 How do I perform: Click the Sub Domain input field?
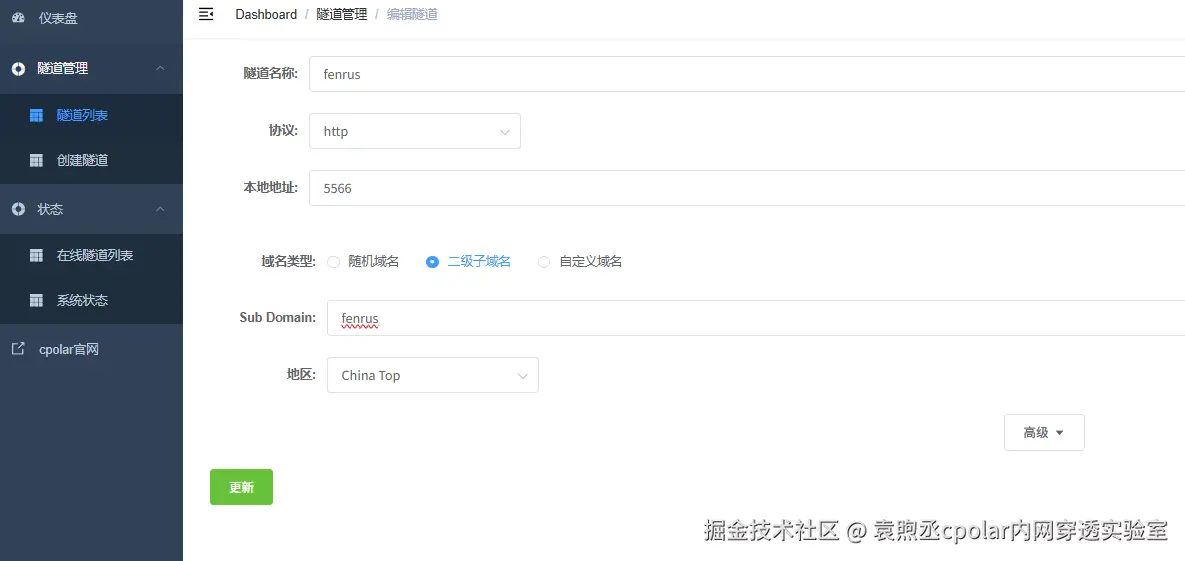(756, 318)
